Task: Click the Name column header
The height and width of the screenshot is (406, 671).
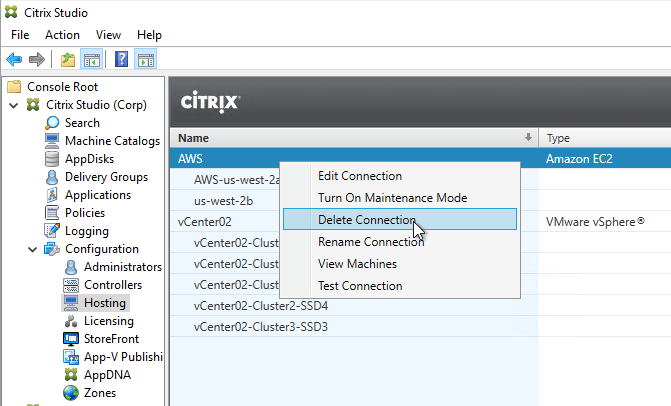Action: (354, 138)
